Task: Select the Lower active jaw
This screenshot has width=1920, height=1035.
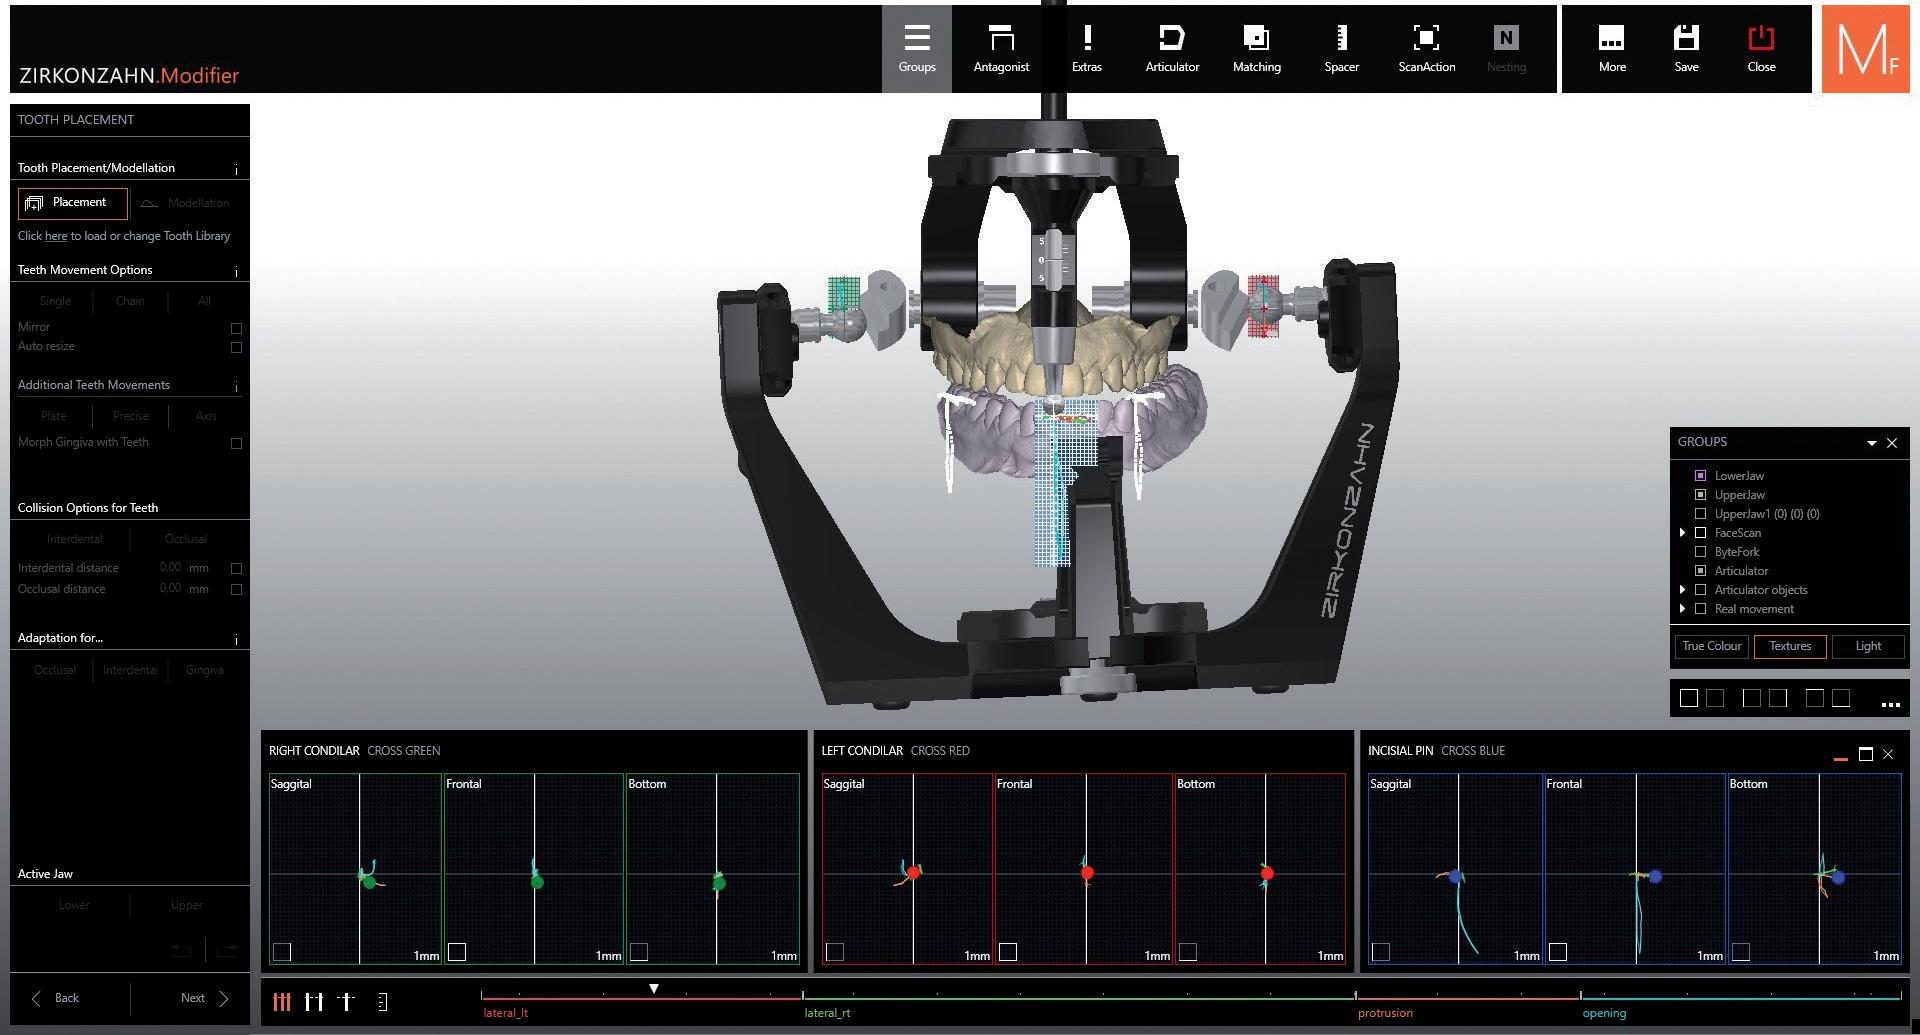Action: 74,905
